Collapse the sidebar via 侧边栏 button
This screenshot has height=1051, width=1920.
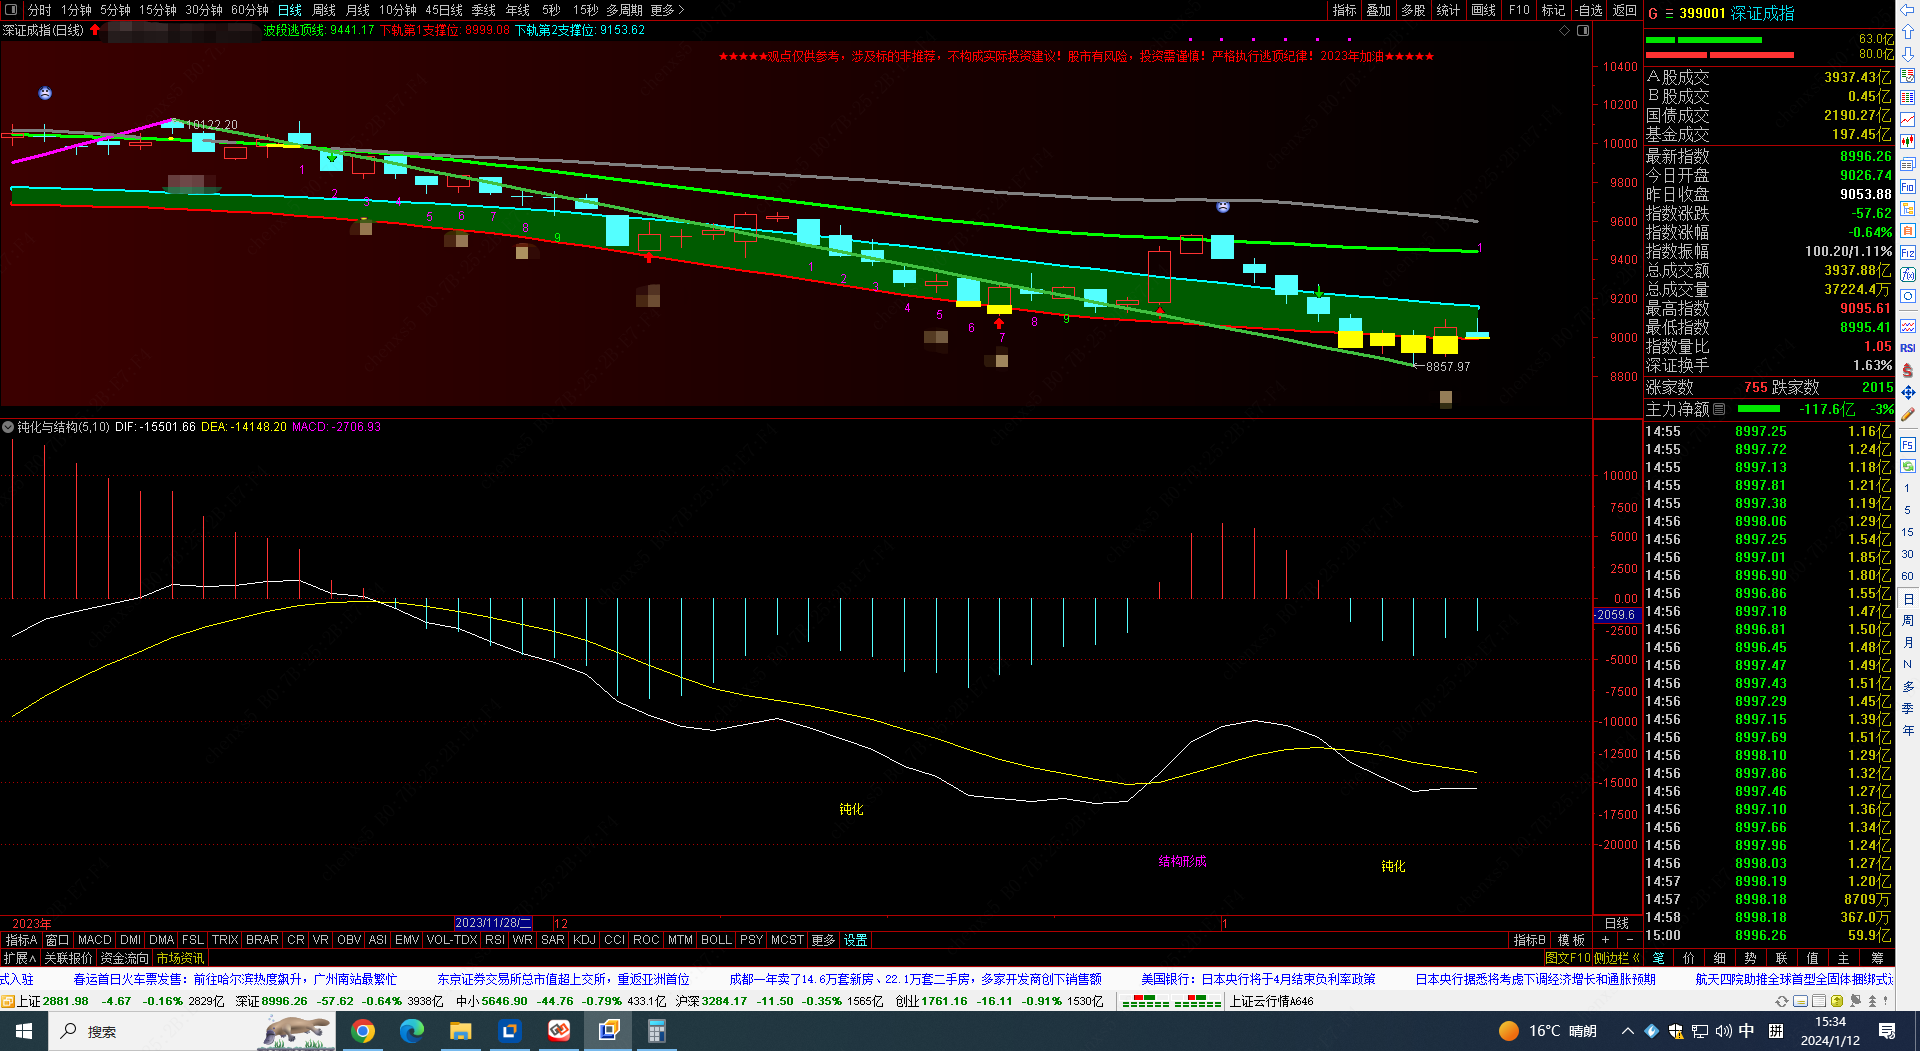tap(1617, 958)
